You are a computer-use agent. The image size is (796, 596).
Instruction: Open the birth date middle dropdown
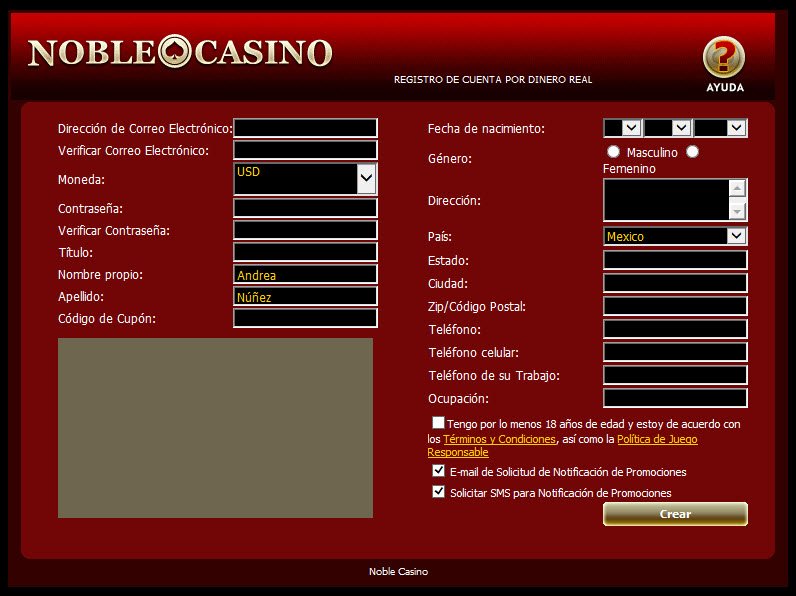click(668, 128)
